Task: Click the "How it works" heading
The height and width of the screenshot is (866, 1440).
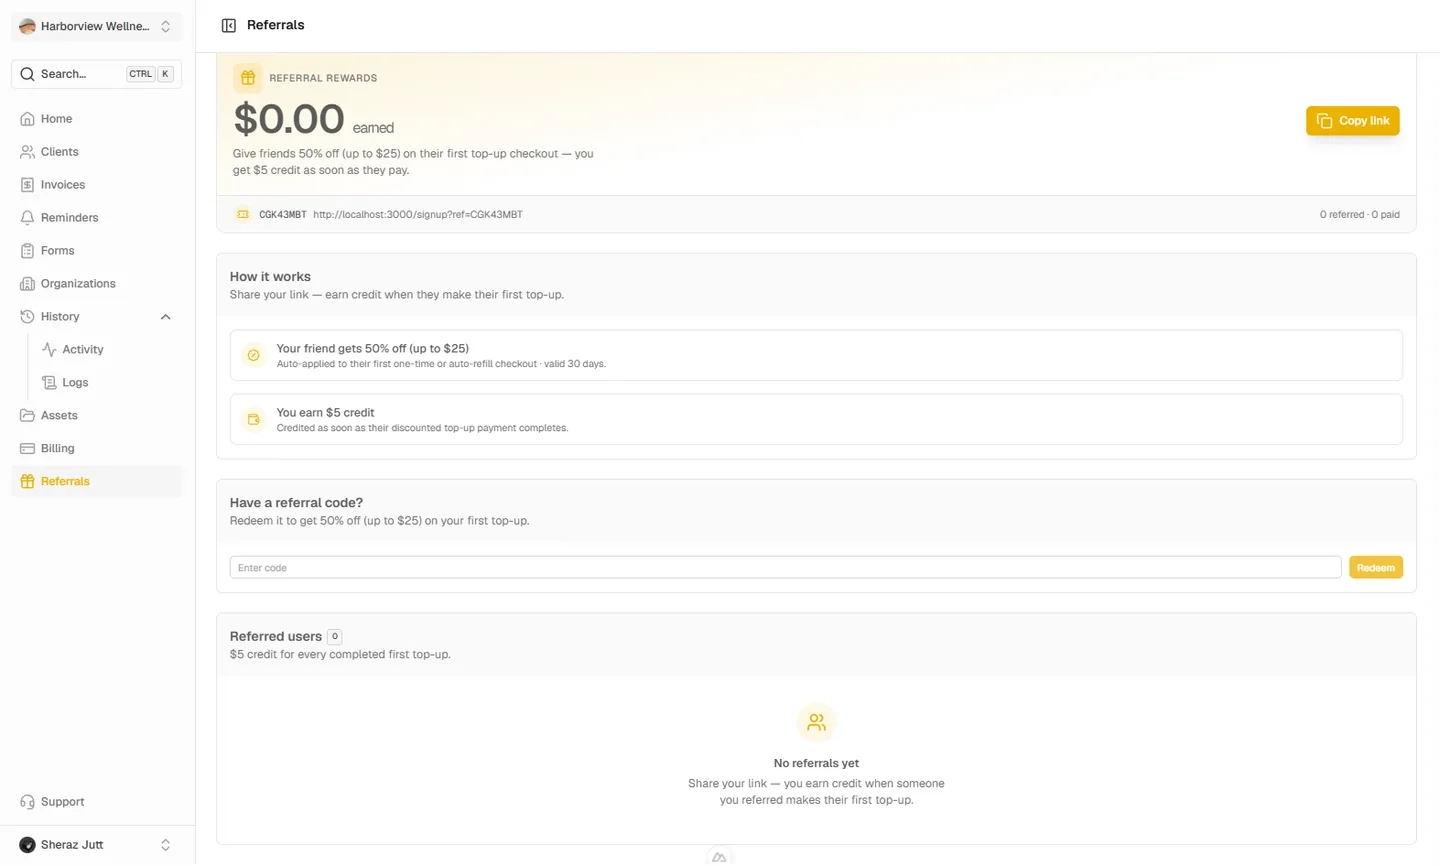Action: pyautogui.click(x=270, y=277)
